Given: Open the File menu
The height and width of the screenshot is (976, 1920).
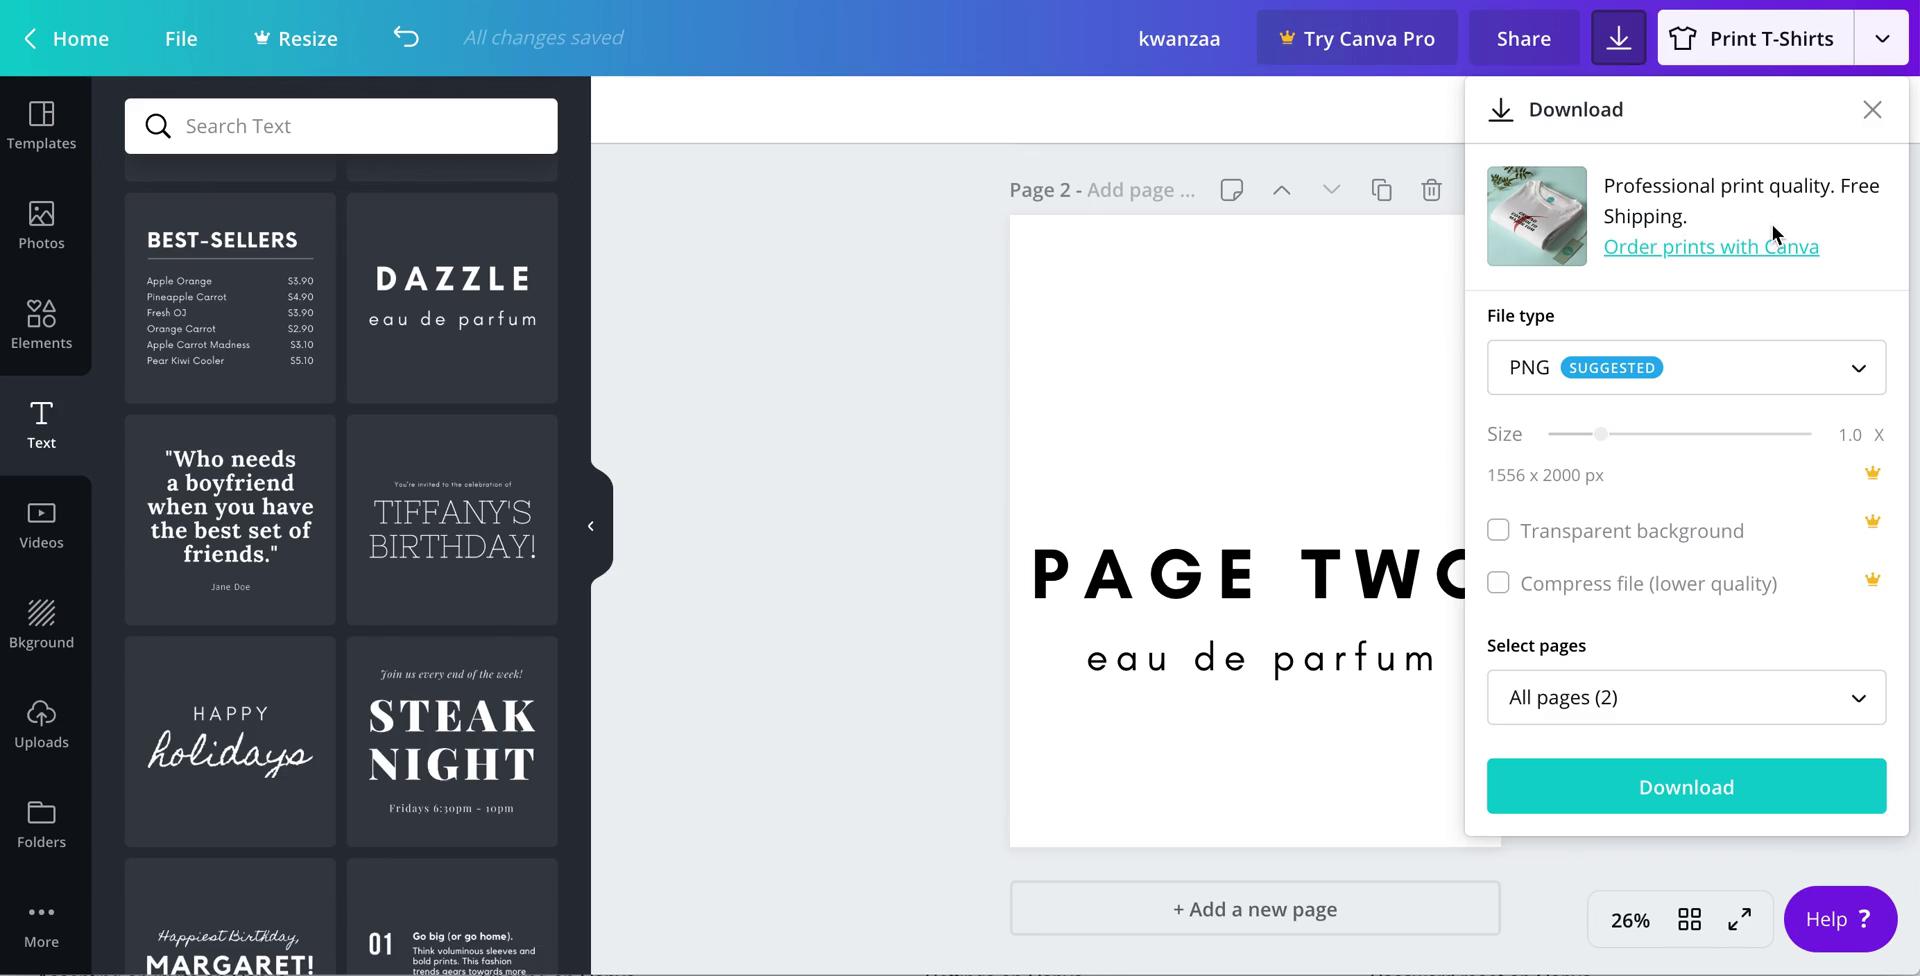Looking at the screenshot, I should pos(181,38).
